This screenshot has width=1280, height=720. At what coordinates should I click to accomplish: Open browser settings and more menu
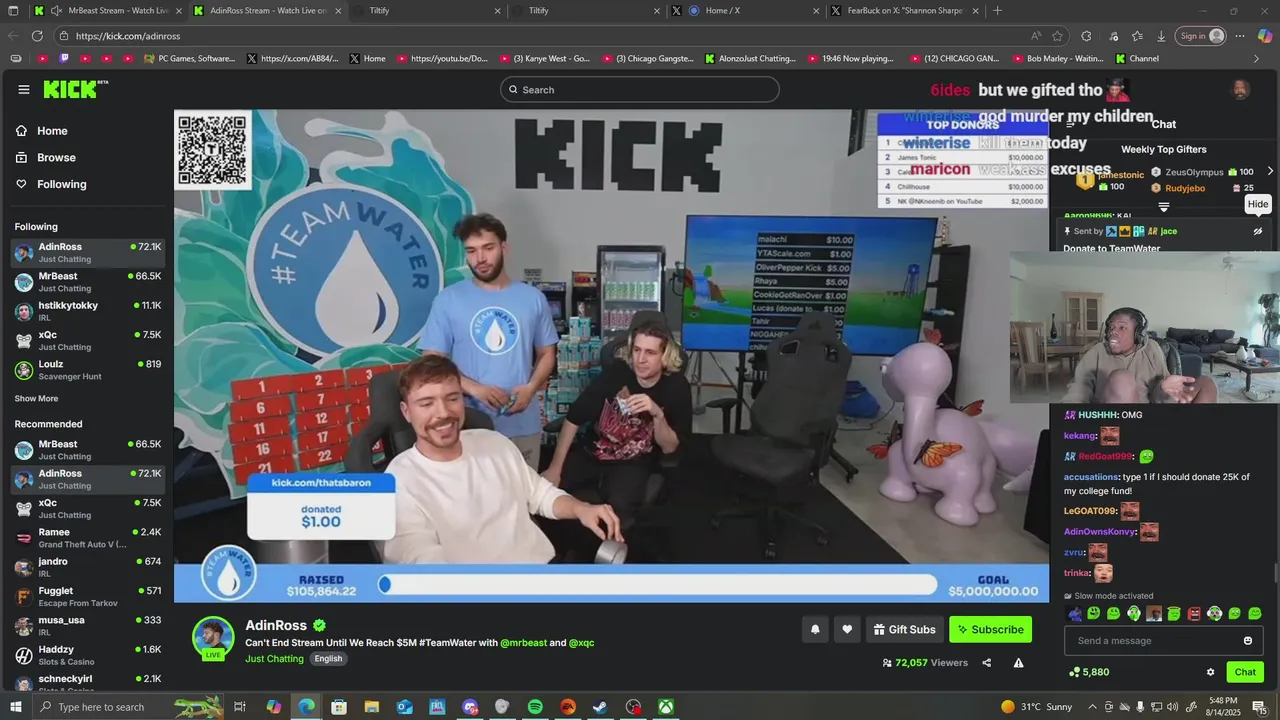tap(1240, 36)
